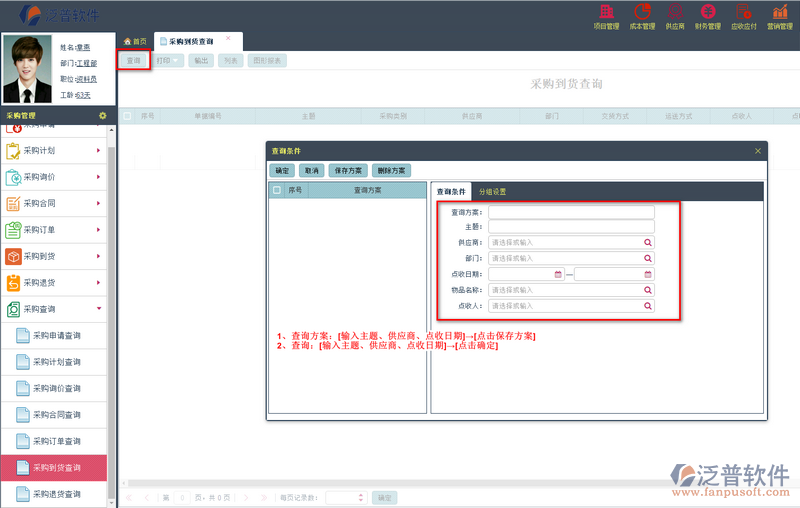
Task: Open 采购询价查询 menu item
Action: [54, 389]
